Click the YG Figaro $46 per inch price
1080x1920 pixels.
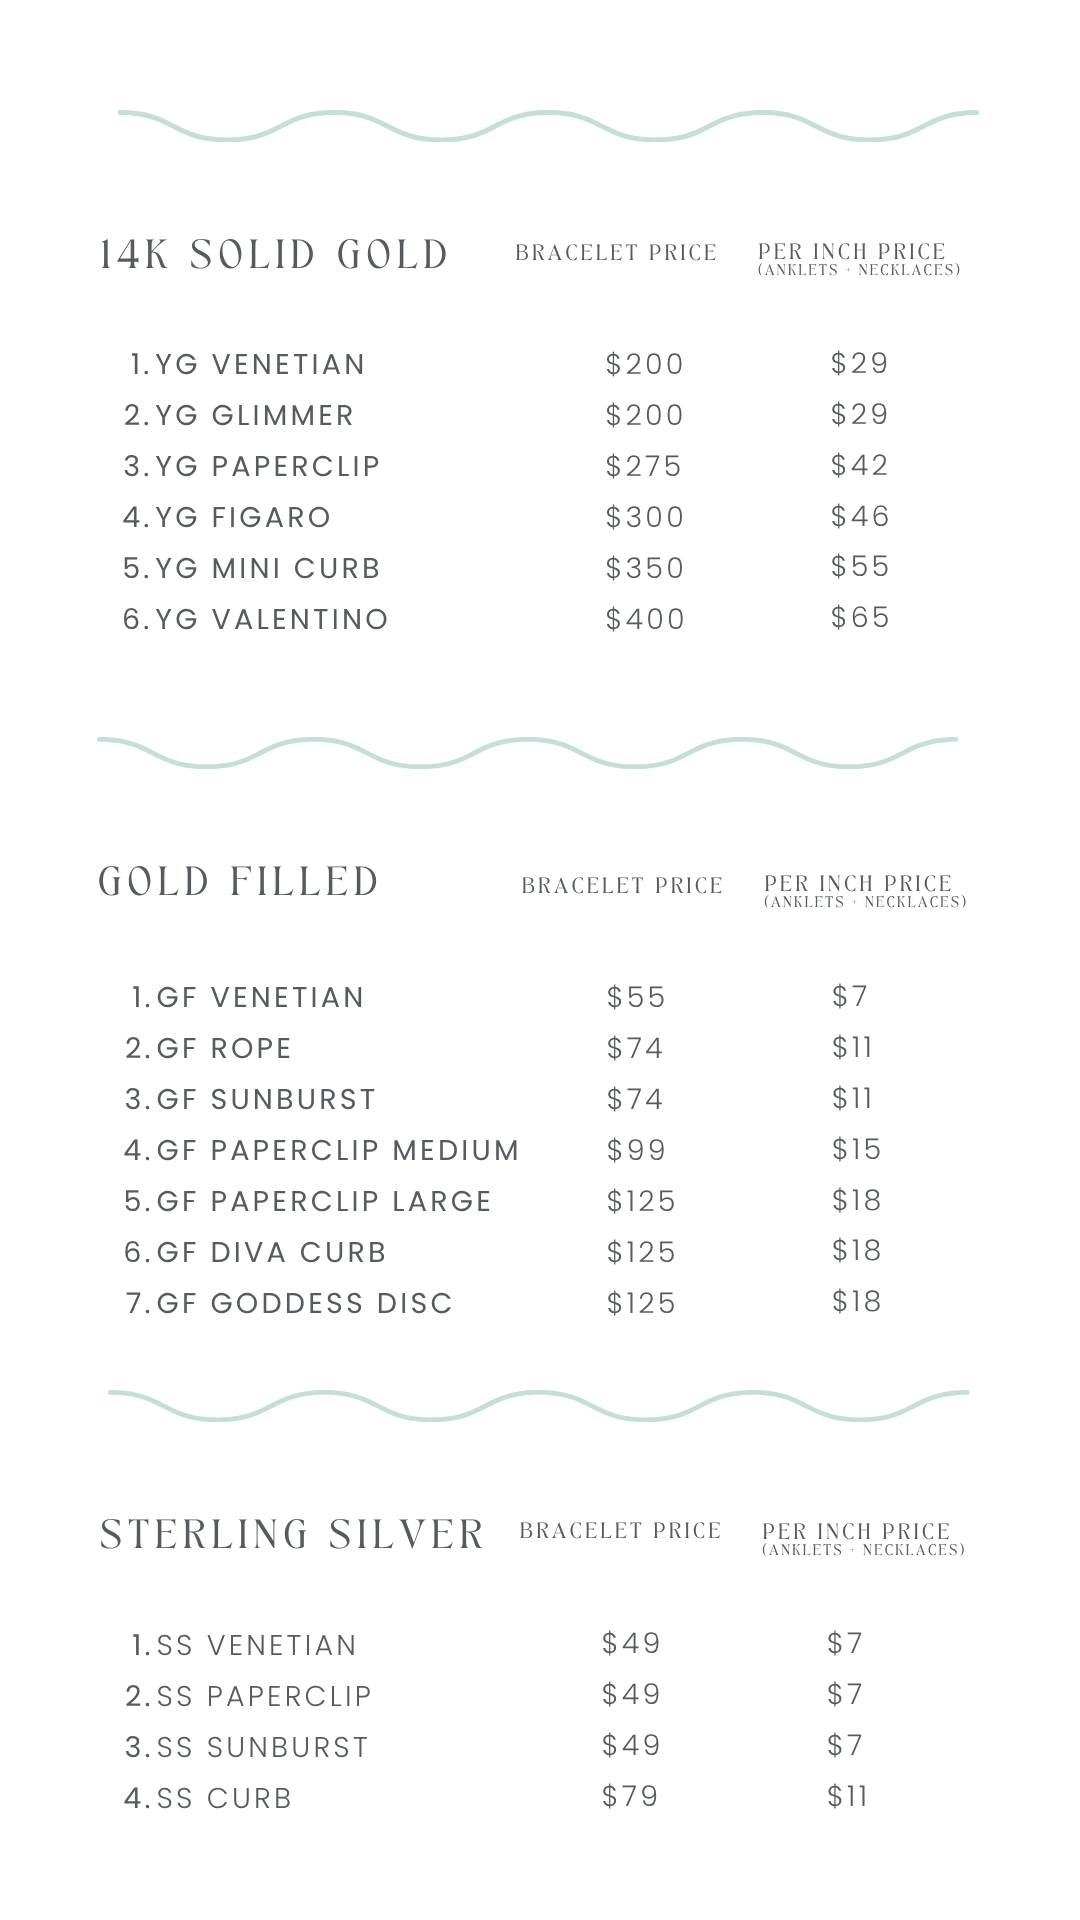(860, 516)
